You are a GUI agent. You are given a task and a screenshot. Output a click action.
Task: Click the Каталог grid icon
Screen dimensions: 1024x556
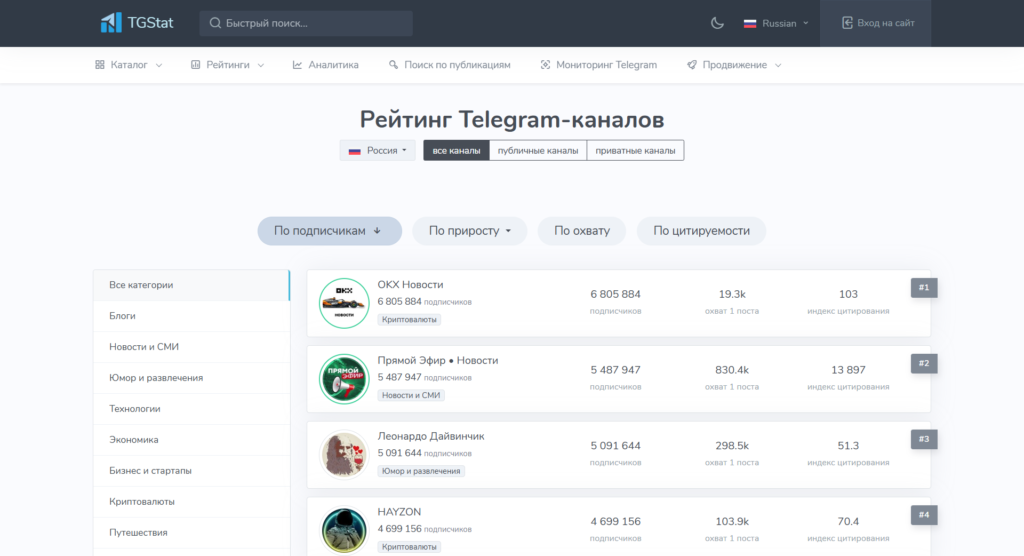[99, 65]
